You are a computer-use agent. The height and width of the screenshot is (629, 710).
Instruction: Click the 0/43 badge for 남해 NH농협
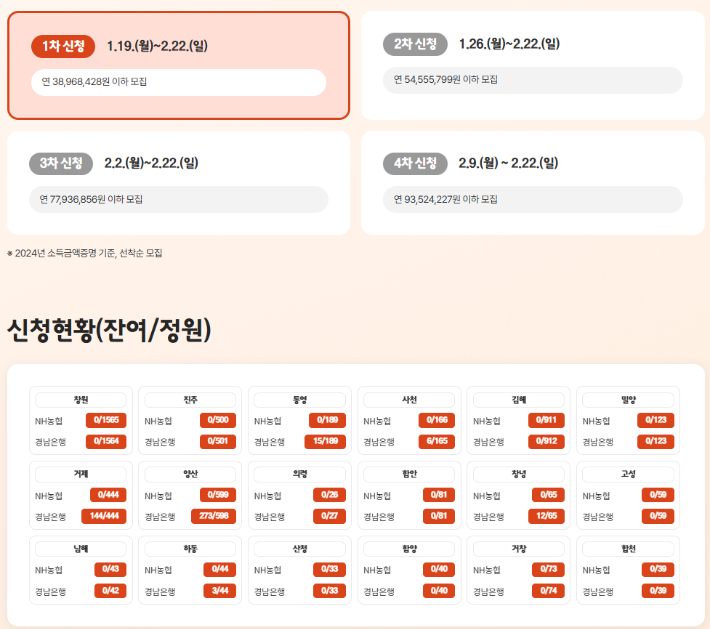(x=110, y=569)
